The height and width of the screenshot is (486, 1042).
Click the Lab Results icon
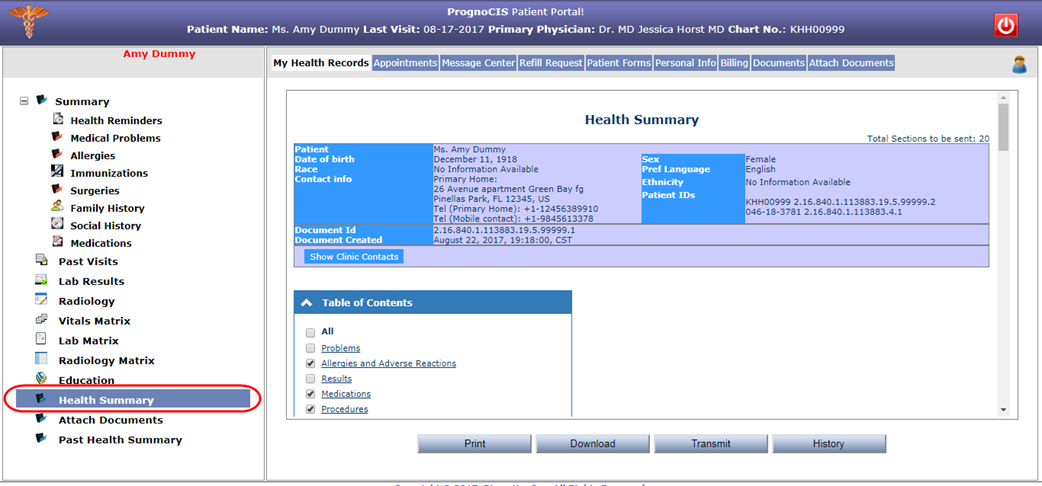(41, 280)
